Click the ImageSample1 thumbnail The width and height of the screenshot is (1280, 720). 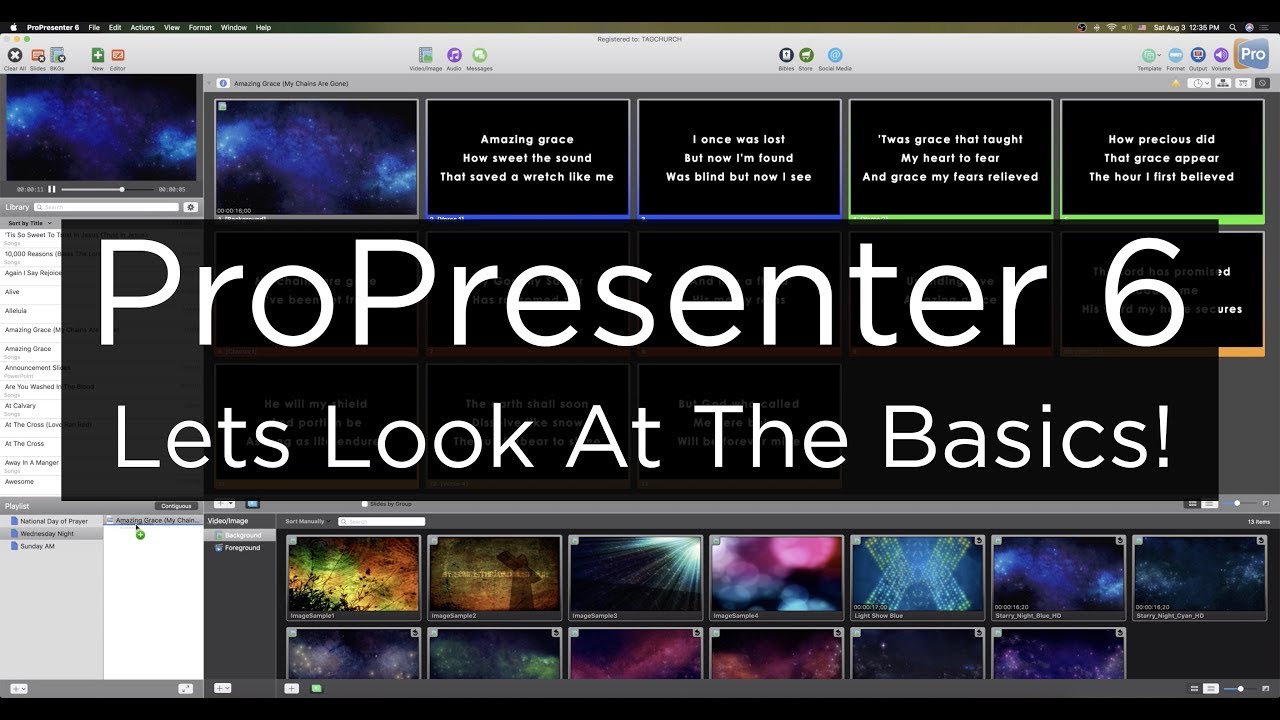tap(354, 578)
